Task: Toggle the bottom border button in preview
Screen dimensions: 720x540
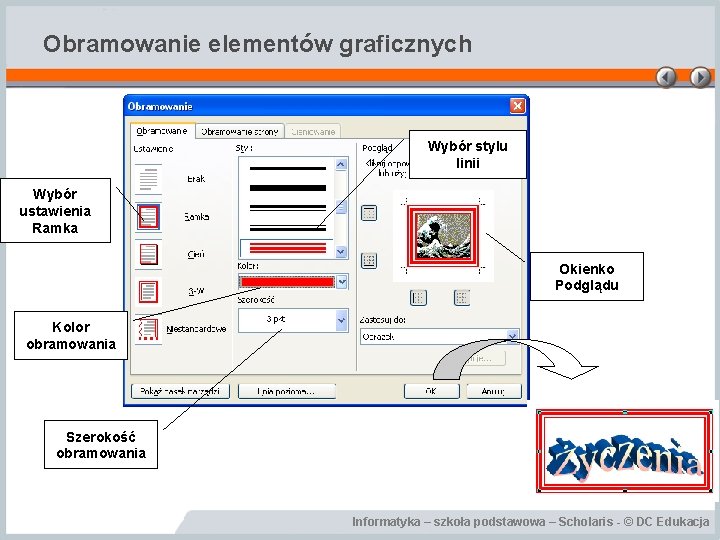Action: (x=369, y=261)
